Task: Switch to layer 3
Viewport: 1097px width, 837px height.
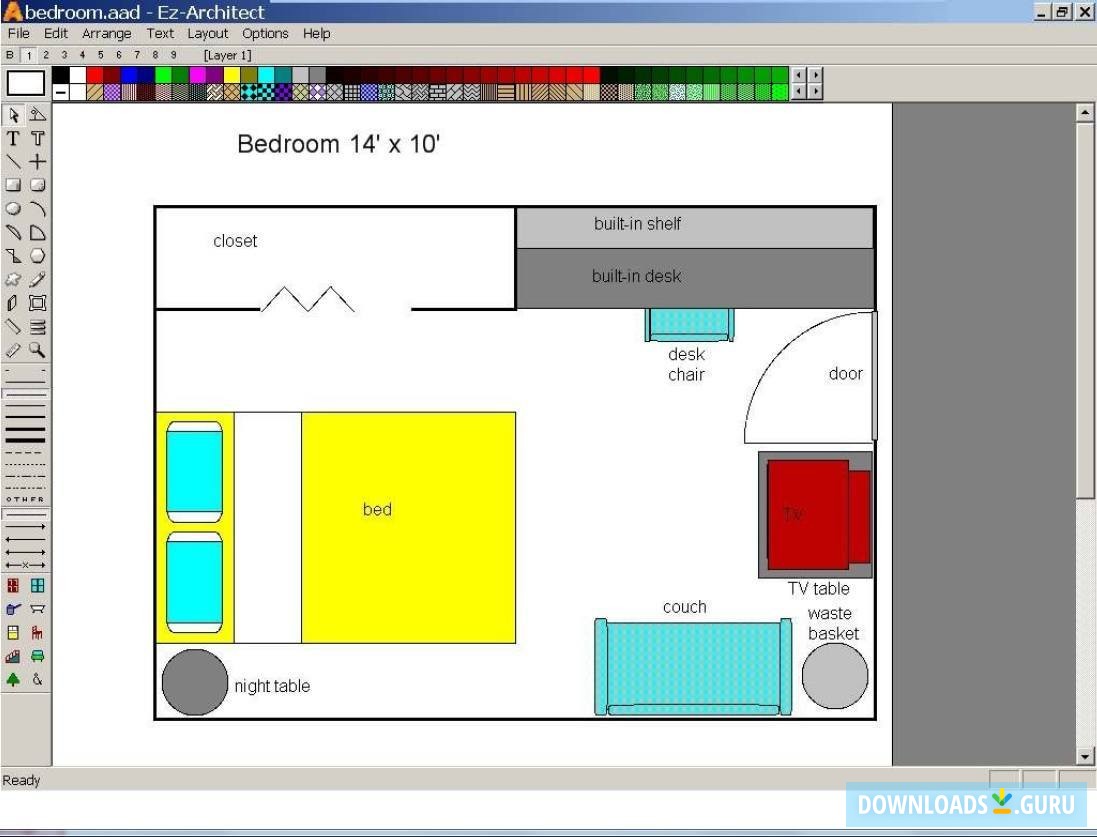Action: (64, 55)
